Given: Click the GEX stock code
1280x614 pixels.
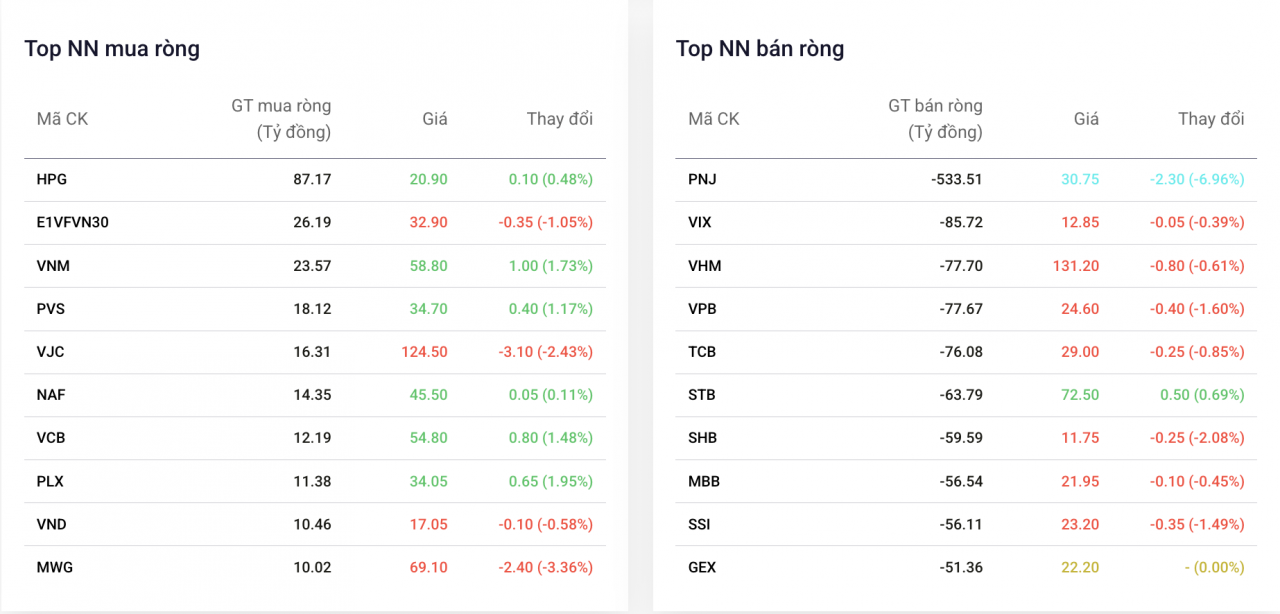Looking at the screenshot, I should [702, 567].
